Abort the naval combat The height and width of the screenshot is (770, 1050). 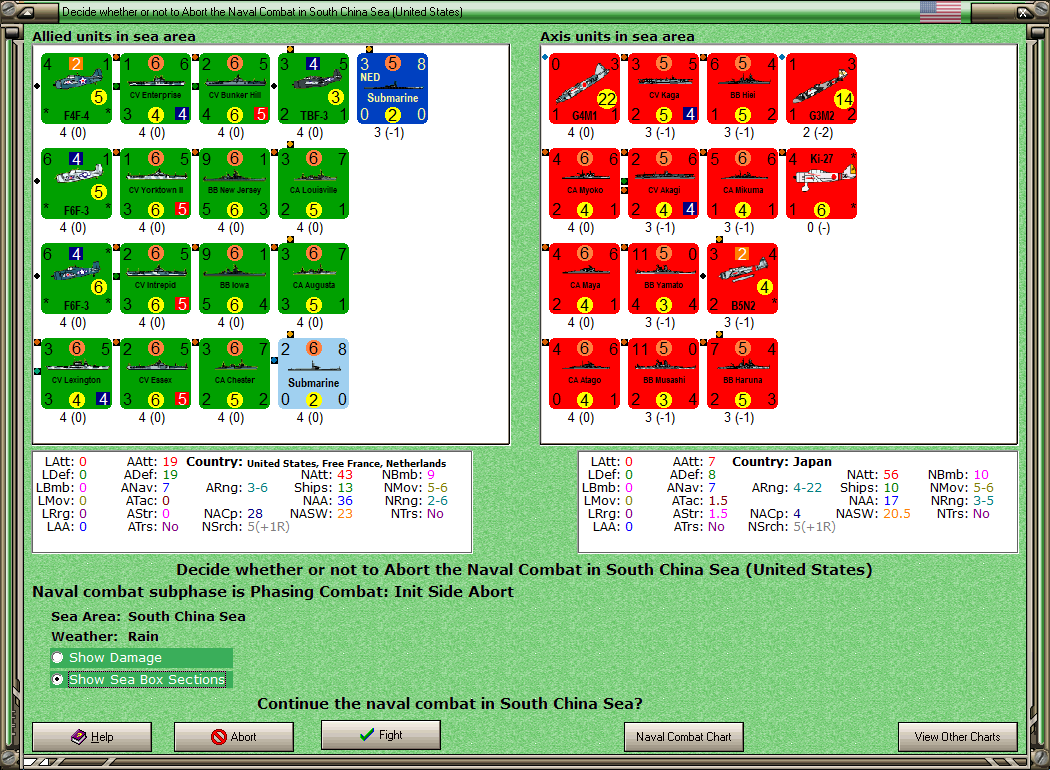click(x=234, y=737)
